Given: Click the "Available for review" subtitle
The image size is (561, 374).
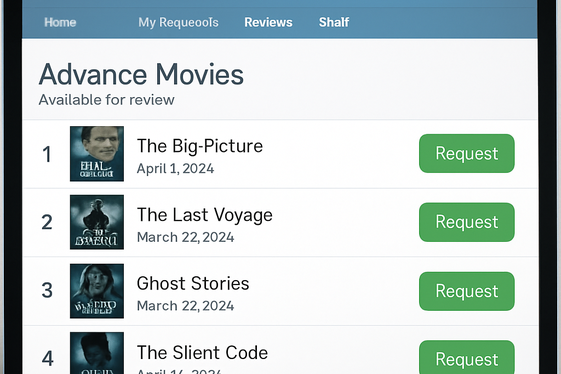Looking at the screenshot, I should point(107,100).
